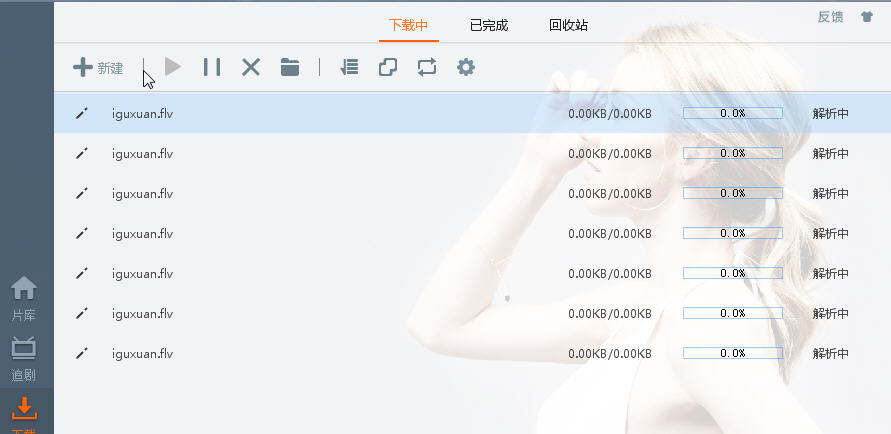
Task: Click the 反馈 feedback link
Action: coord(830,17)
